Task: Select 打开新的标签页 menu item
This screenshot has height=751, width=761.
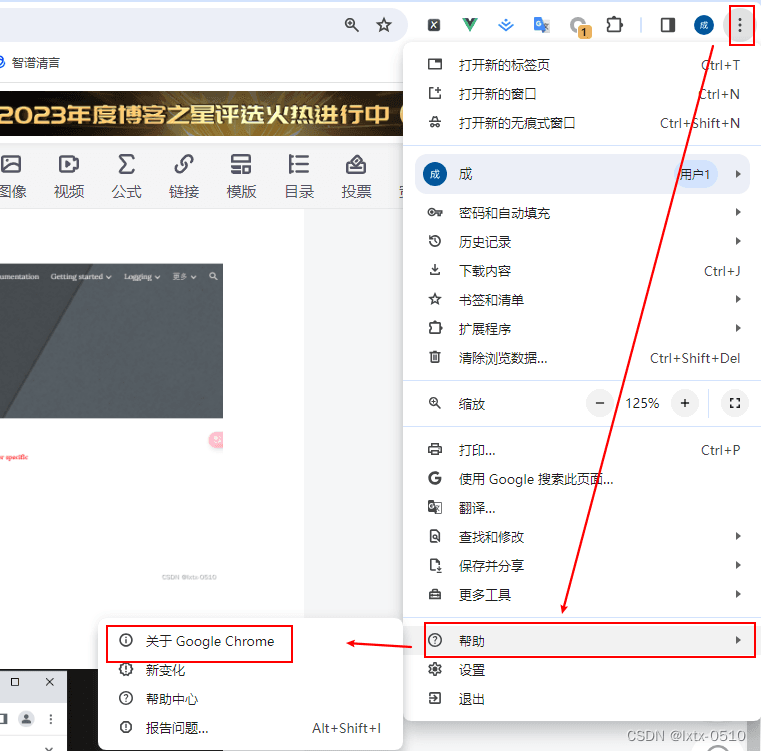Action: pos(582,65)
